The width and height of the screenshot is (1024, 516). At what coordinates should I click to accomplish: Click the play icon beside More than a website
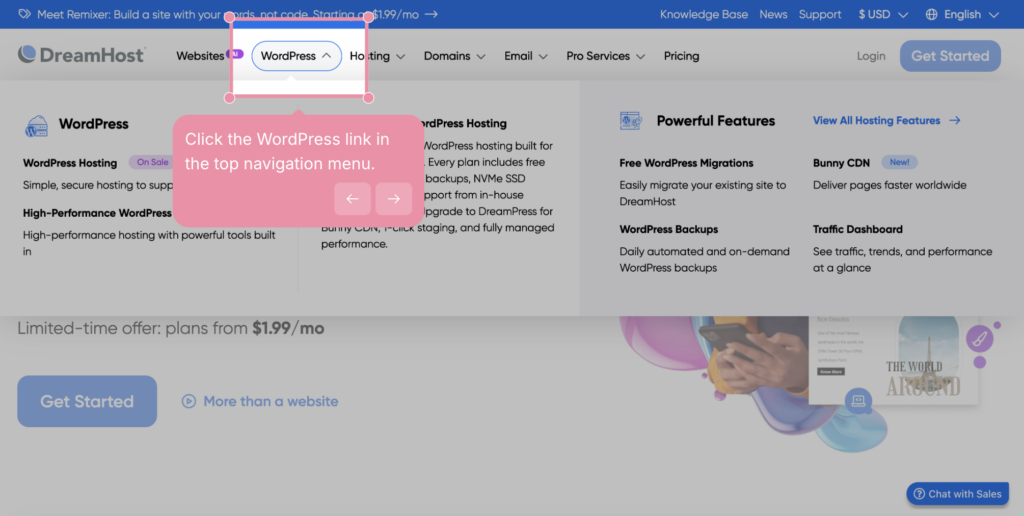click(189, 401)
